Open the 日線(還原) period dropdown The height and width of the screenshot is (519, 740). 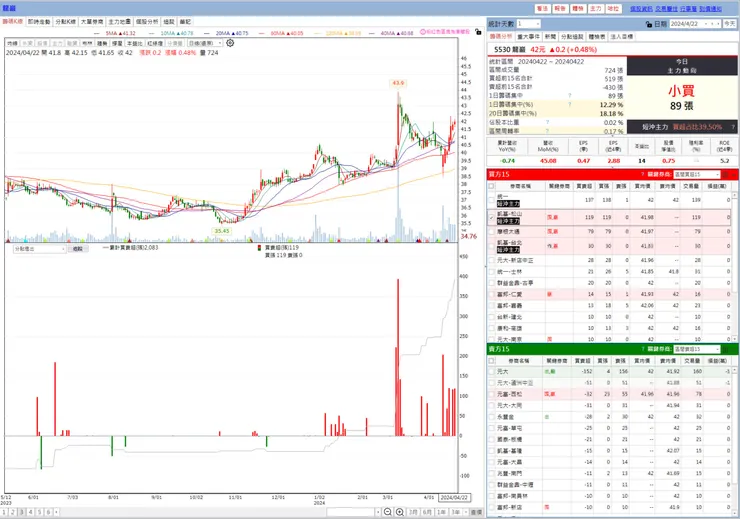205,43
